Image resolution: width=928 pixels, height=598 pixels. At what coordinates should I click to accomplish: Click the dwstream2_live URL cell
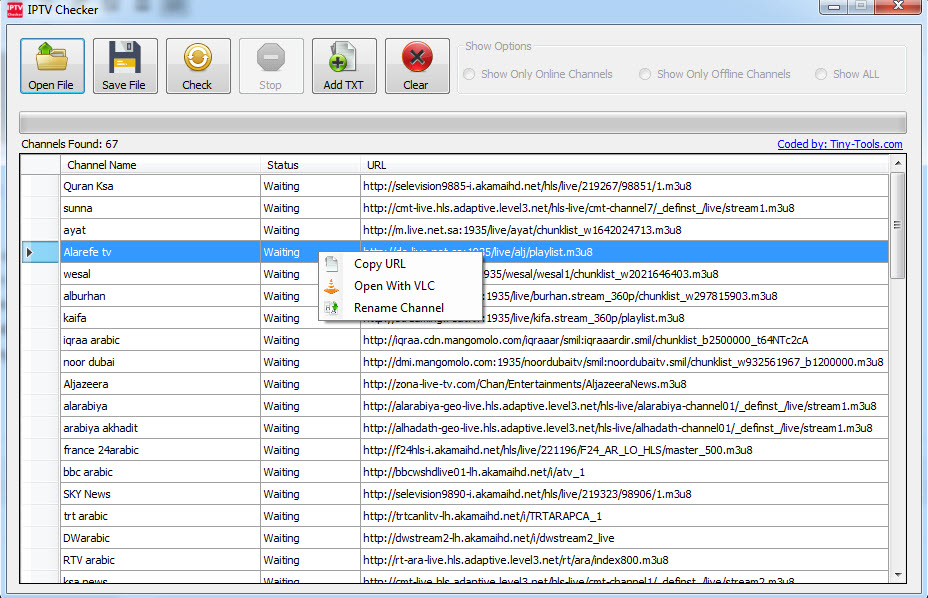pyautogui.click(x=624, y=538)
